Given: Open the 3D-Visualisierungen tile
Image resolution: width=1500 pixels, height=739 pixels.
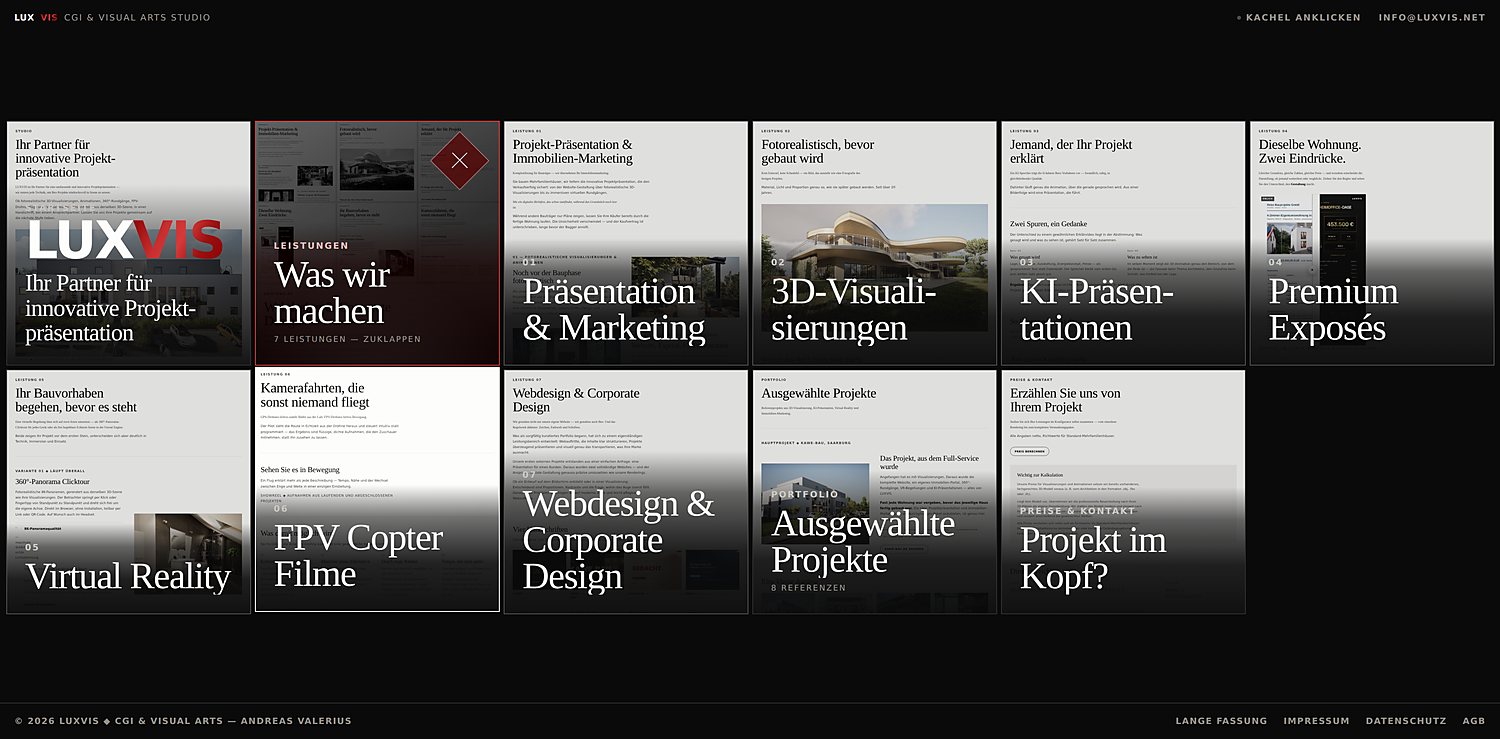Looking at the screenshot, I should coord(874,243).
